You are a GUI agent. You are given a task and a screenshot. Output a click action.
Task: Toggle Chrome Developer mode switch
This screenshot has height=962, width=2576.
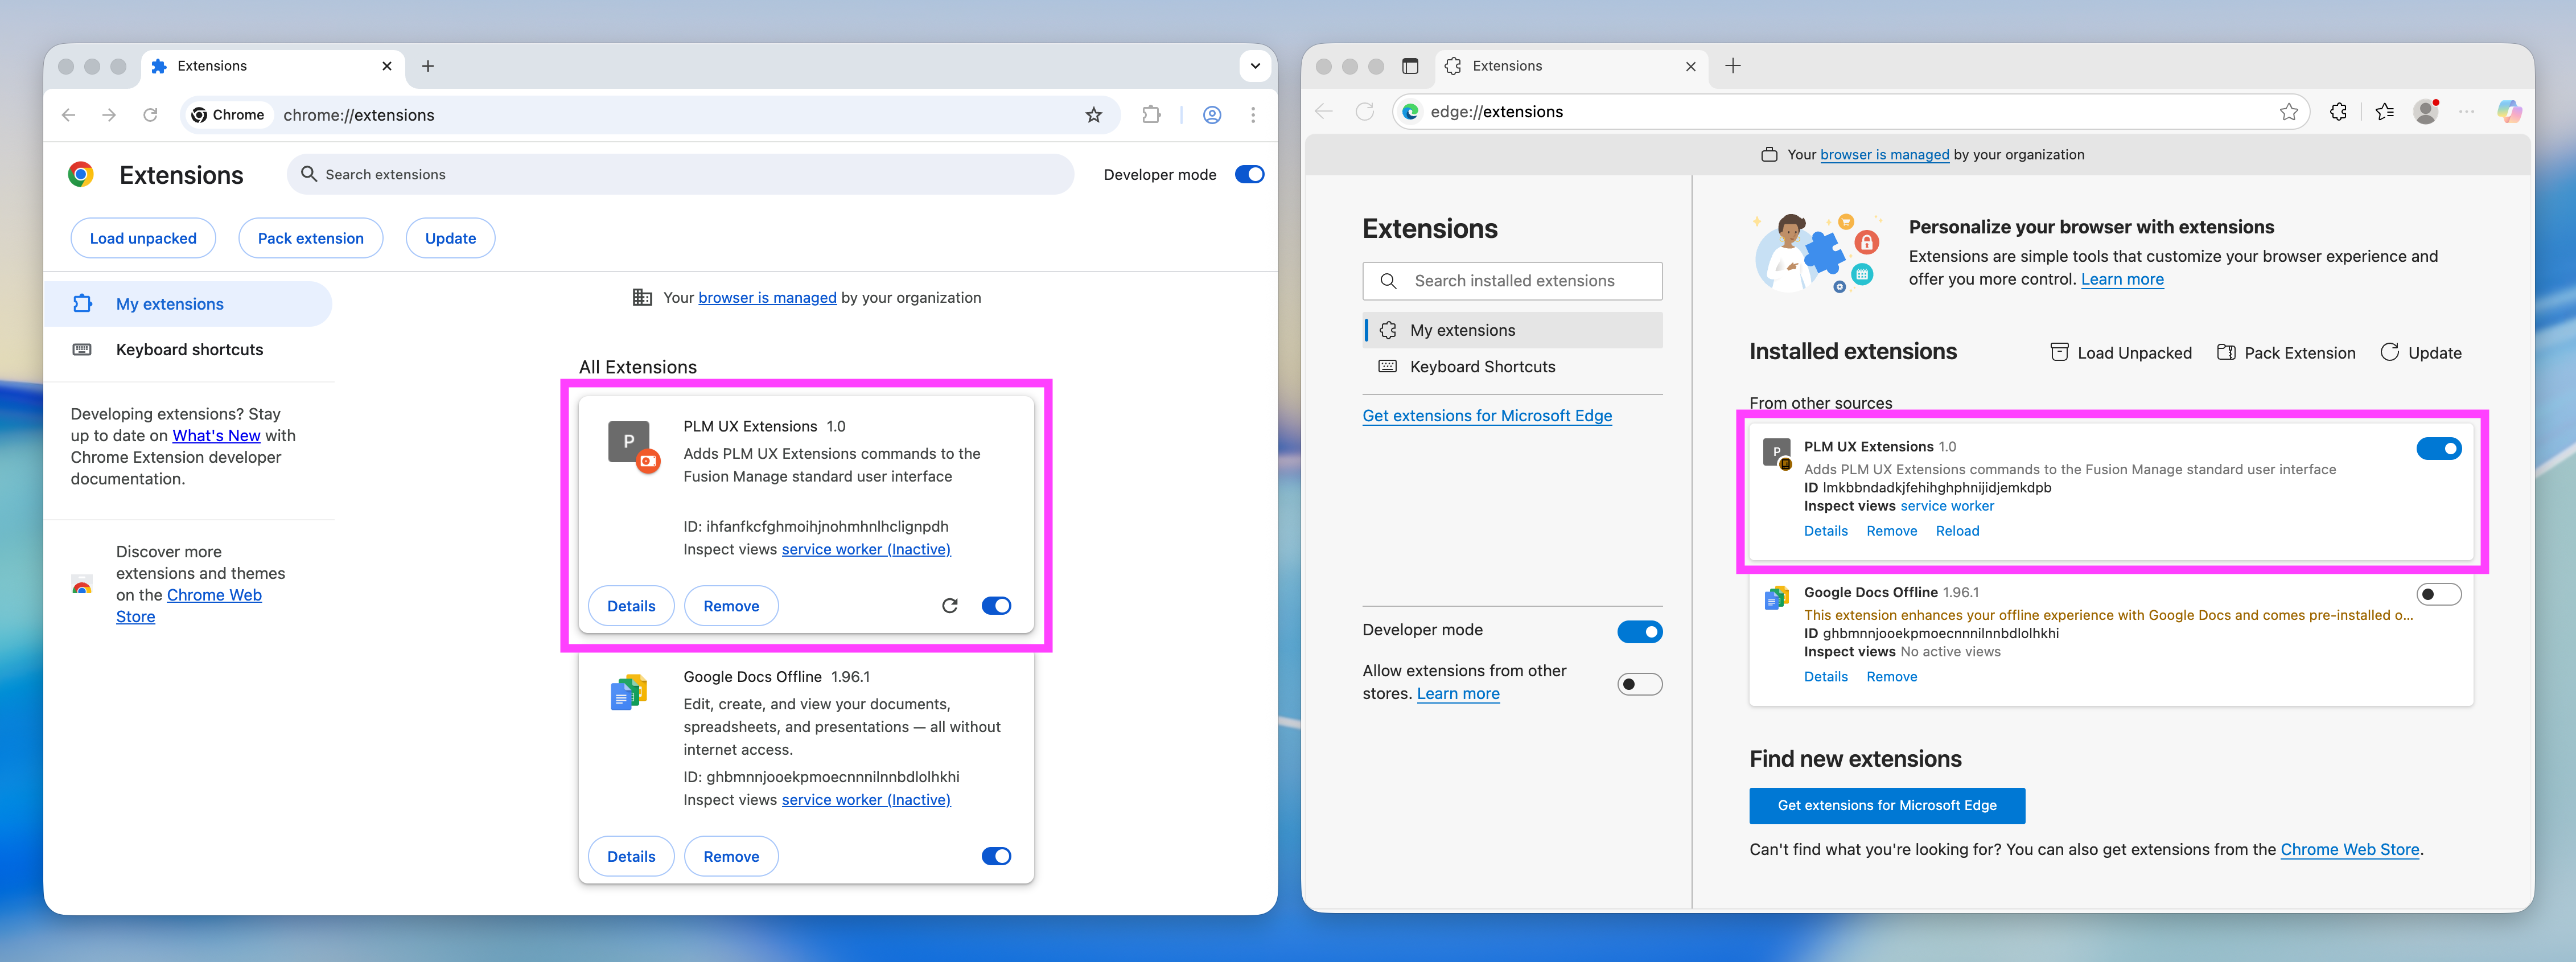[x=1249, y=174]
